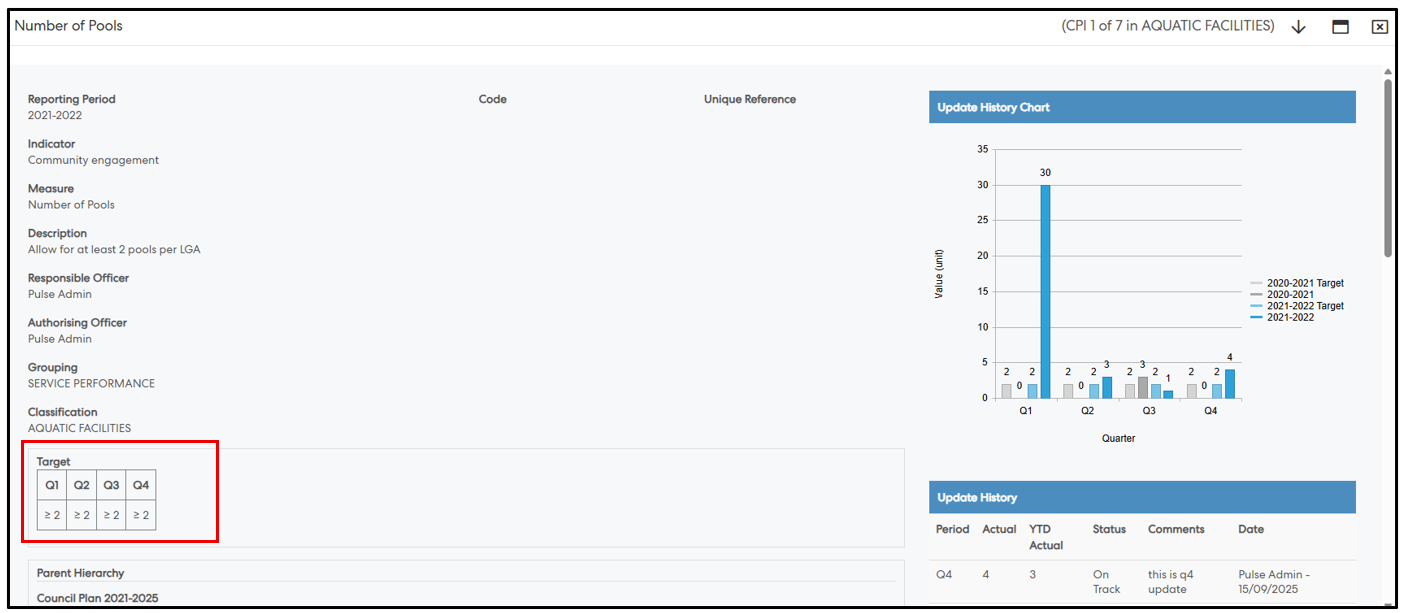Screen dimensions: 1405x613
Task: Click the Status column header
Action: [1108, 529]
